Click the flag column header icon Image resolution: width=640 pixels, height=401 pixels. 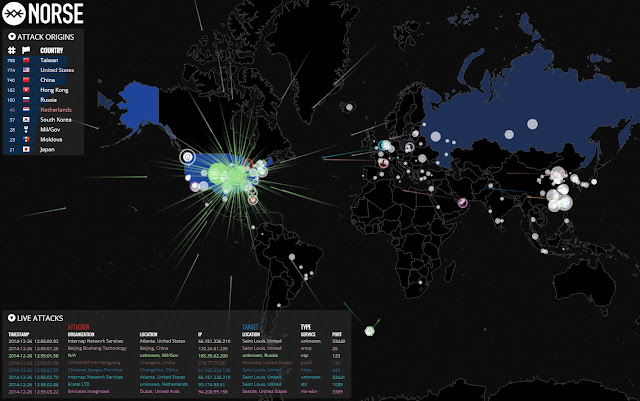click(26, 50)
